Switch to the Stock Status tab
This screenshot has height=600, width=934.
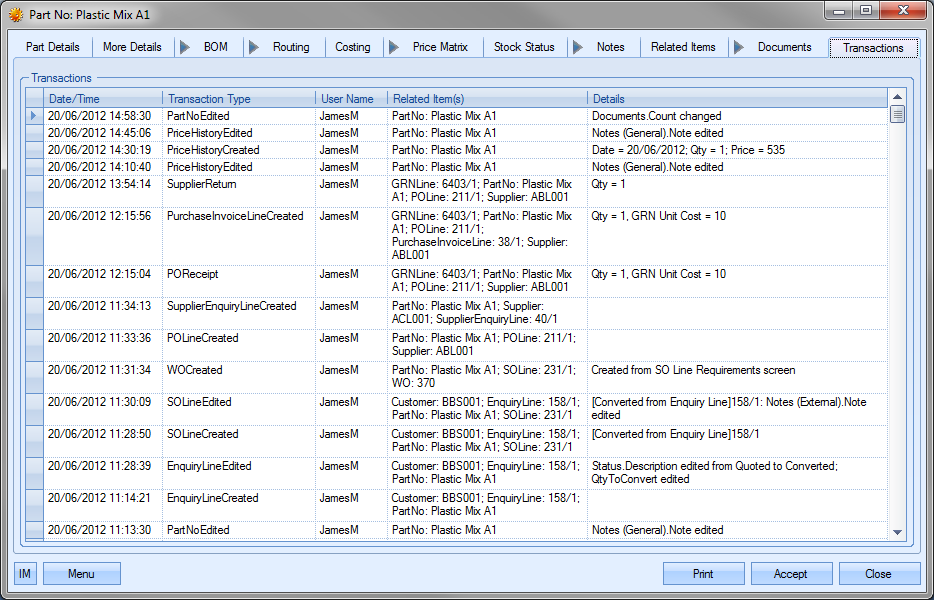tap(524, 47)
